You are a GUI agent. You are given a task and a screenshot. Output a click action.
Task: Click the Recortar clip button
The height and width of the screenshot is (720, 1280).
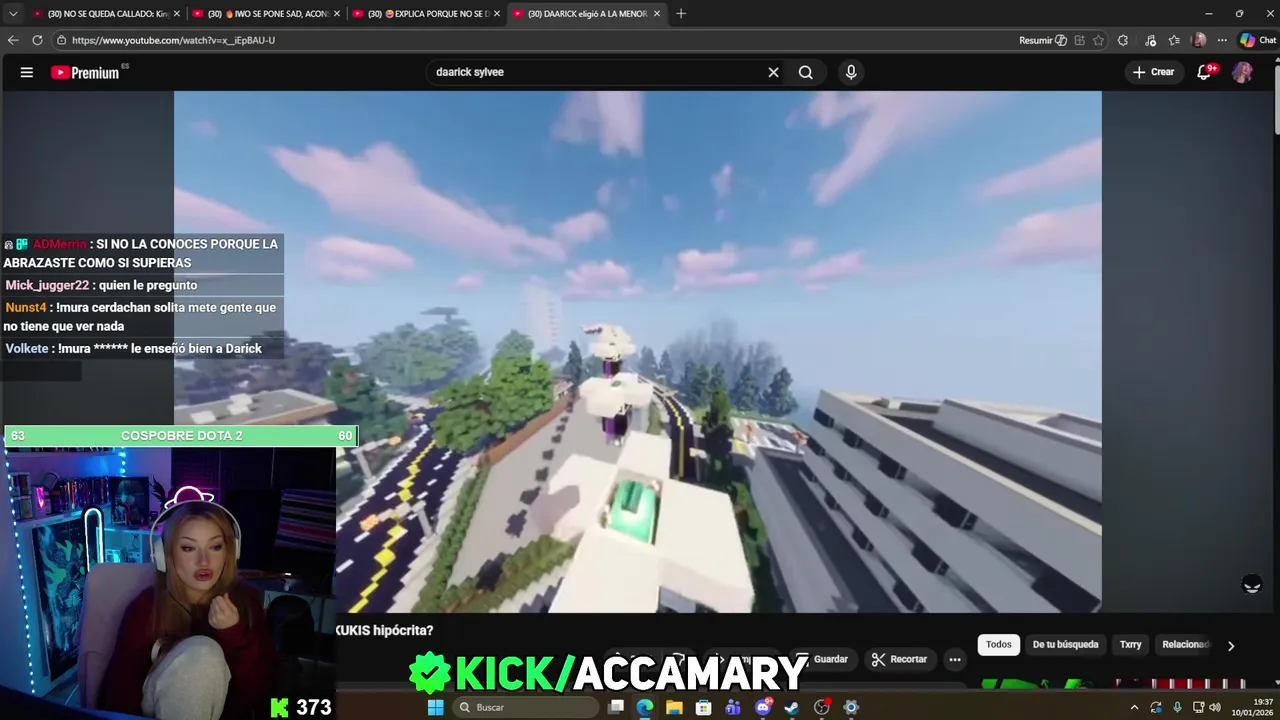[899, 659]
